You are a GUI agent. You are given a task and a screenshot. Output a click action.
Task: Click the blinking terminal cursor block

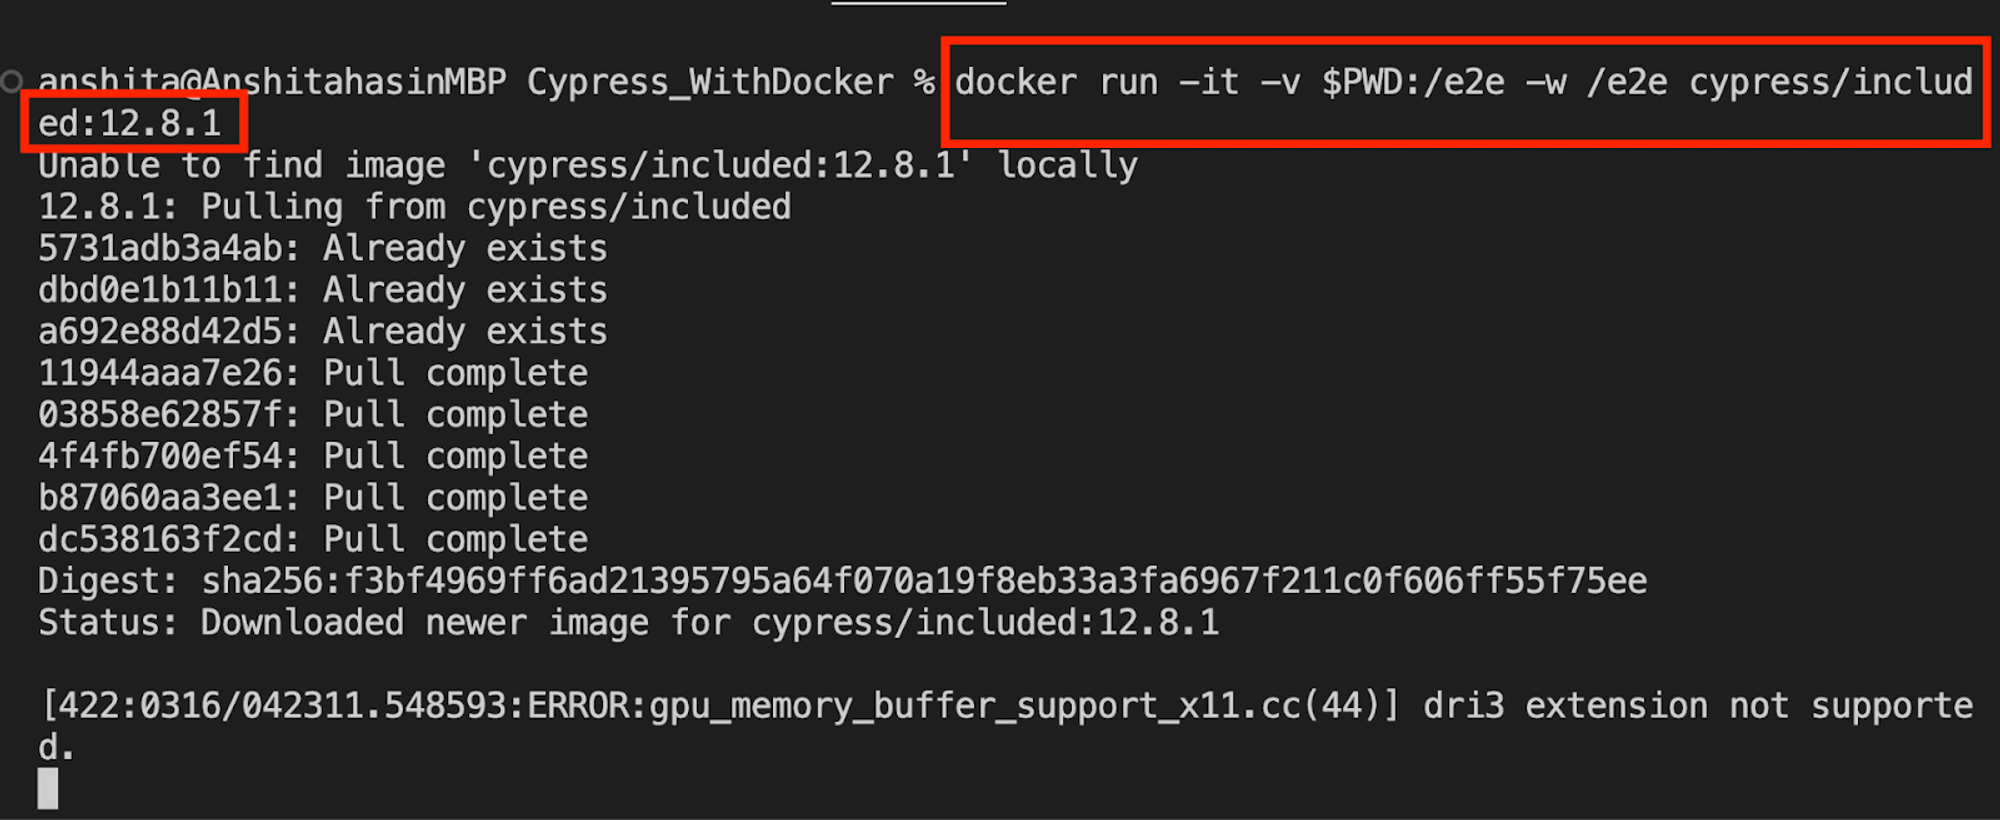click(48, 789)
